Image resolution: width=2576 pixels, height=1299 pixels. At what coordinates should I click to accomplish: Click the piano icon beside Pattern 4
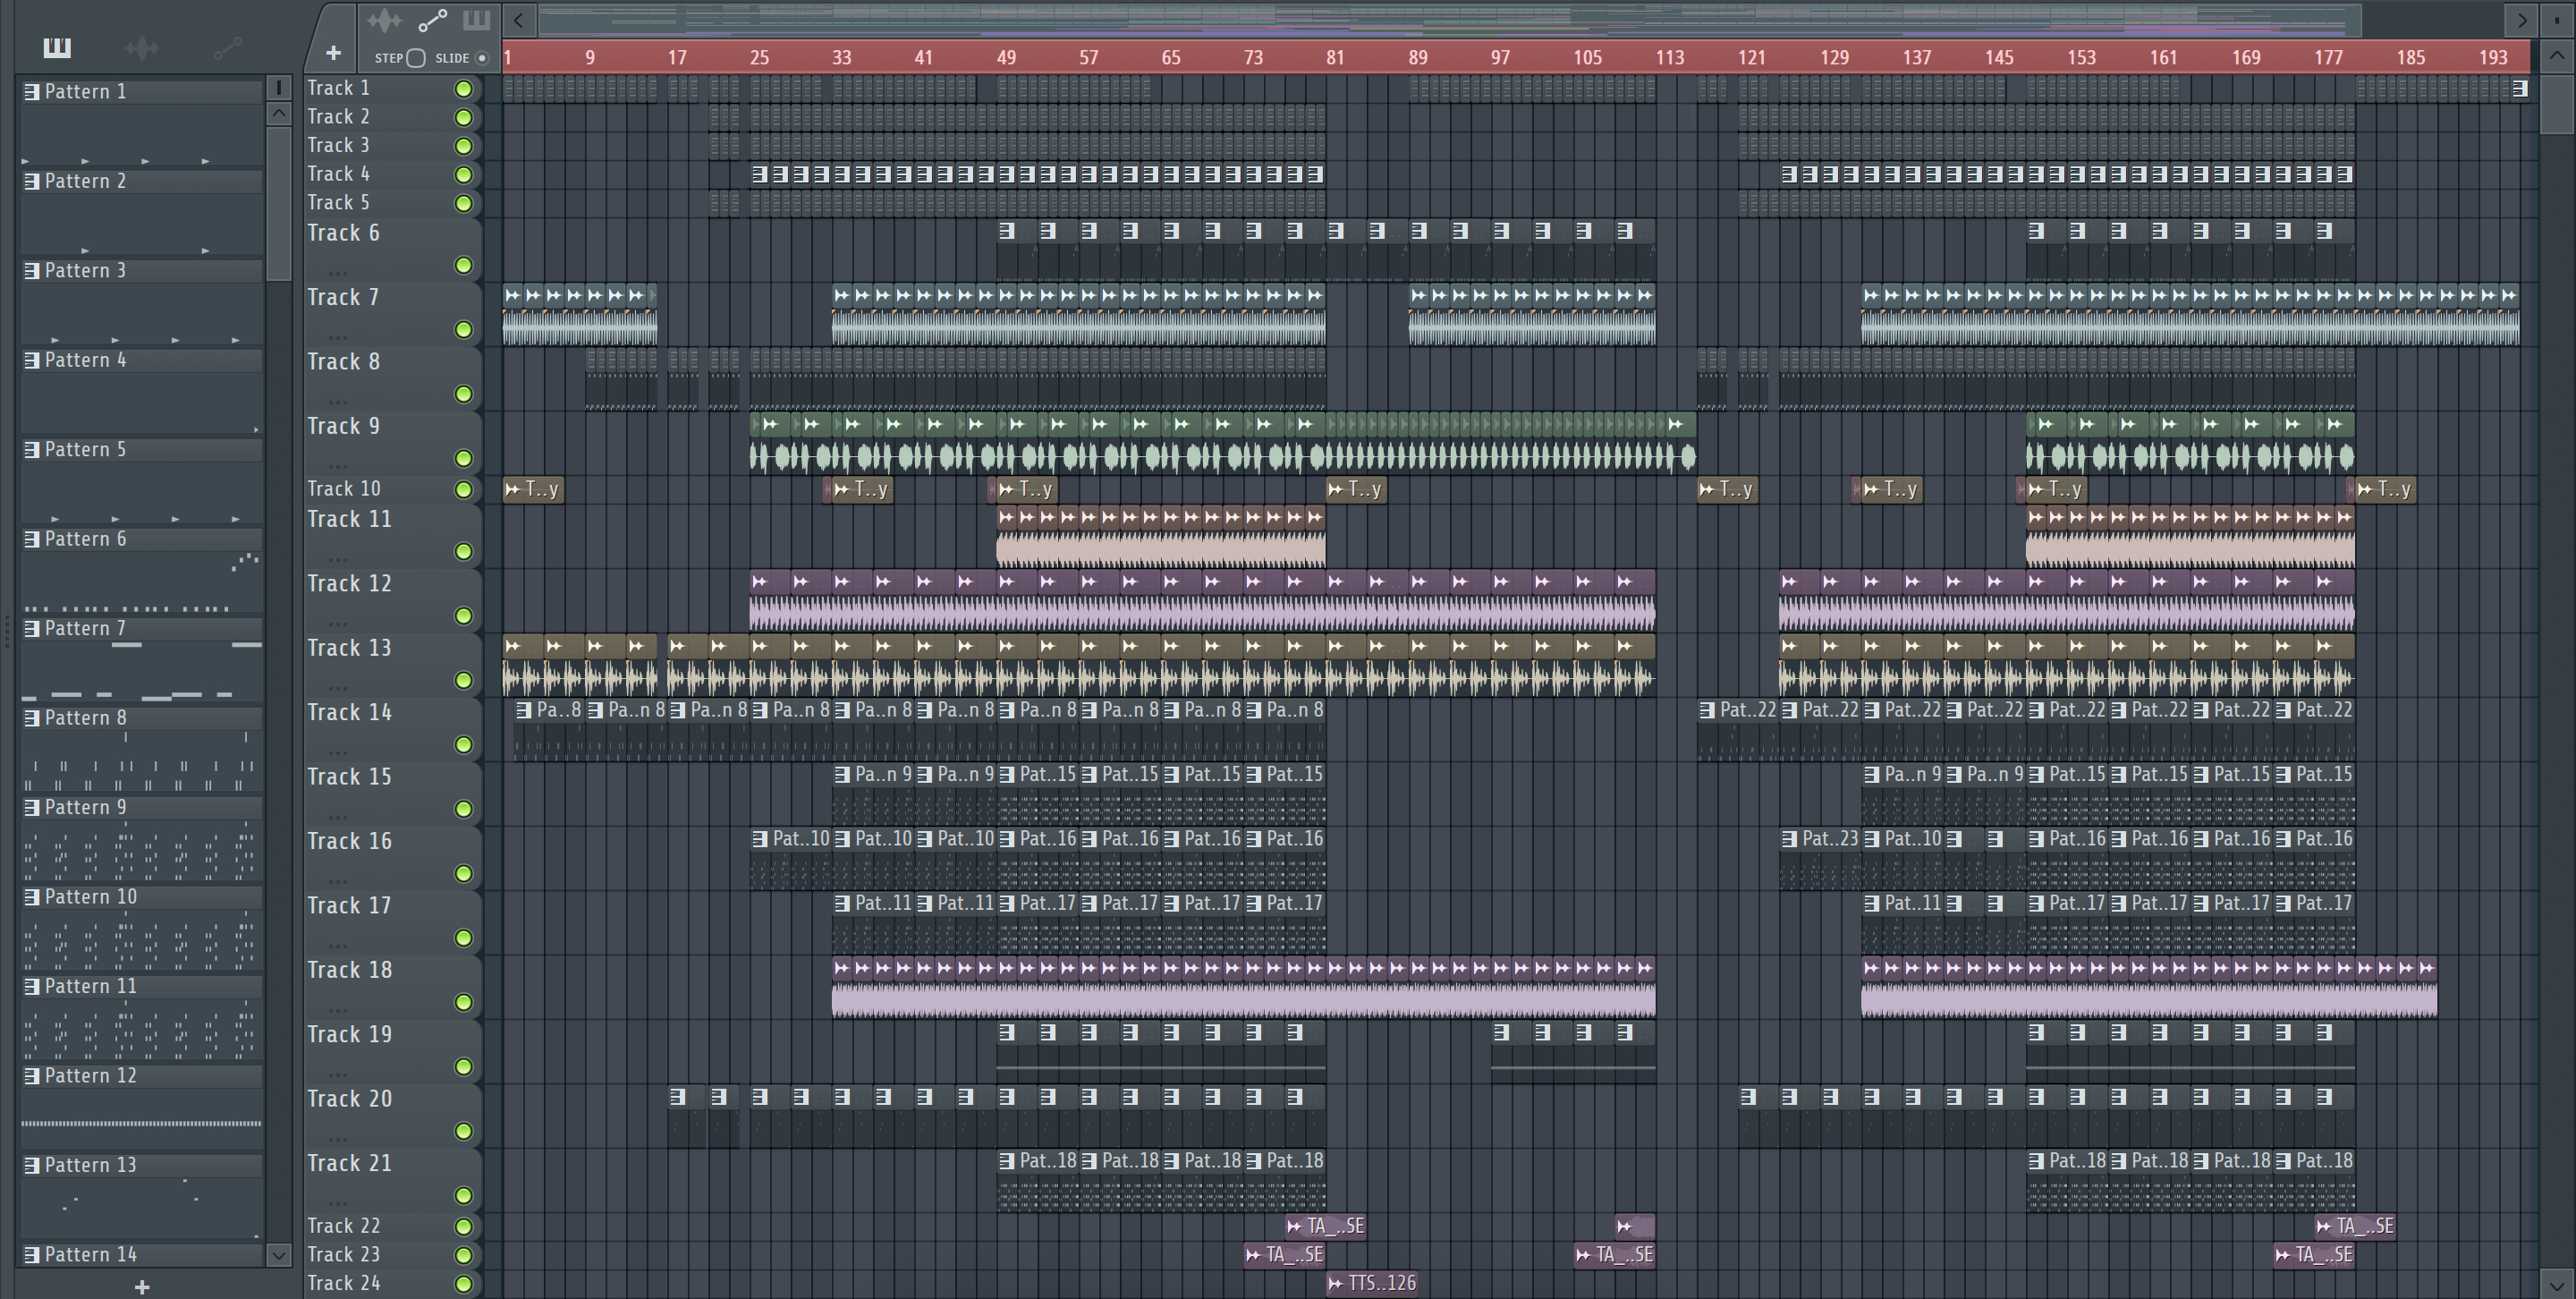(32, 360)
